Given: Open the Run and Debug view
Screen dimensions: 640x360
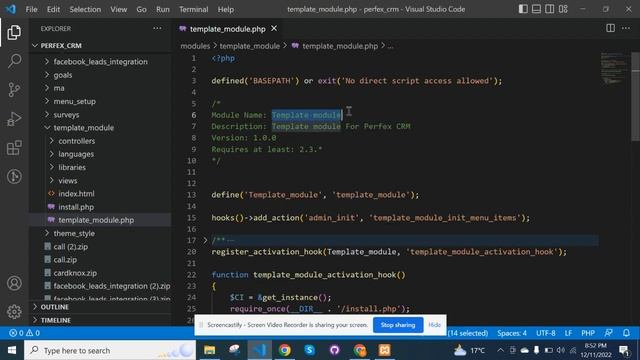Looking at the screenshot, I should click(x=14, y=119).
